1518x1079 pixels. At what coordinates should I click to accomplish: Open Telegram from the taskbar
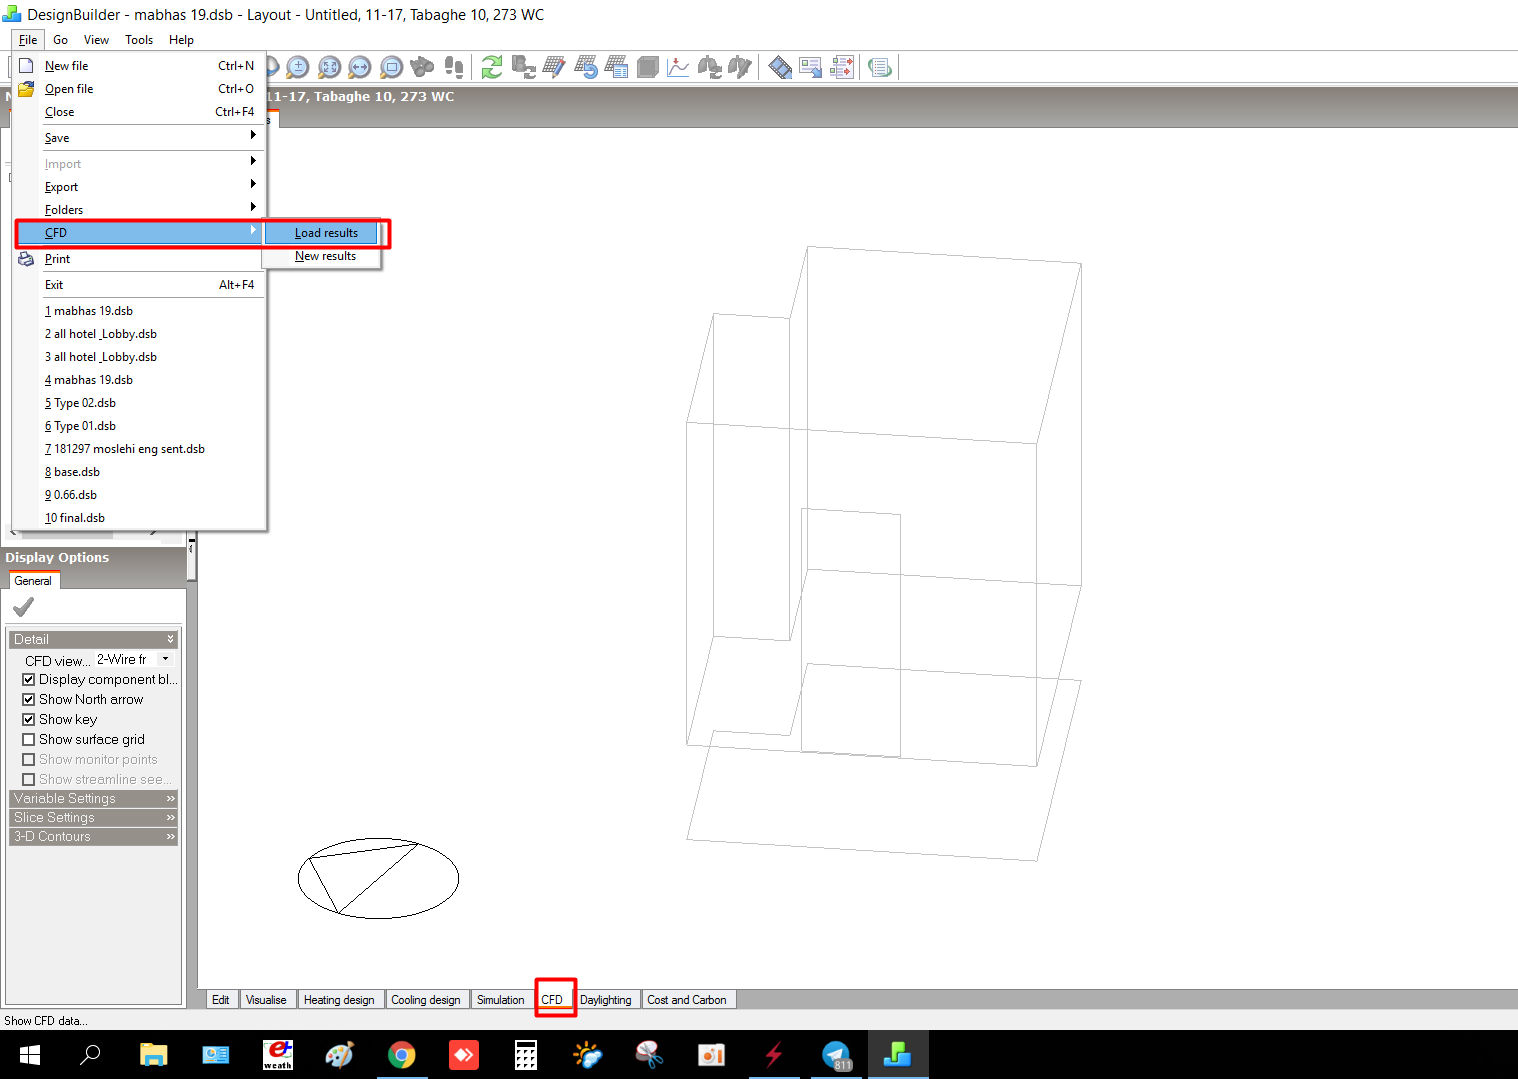[x=836, y=1055]
